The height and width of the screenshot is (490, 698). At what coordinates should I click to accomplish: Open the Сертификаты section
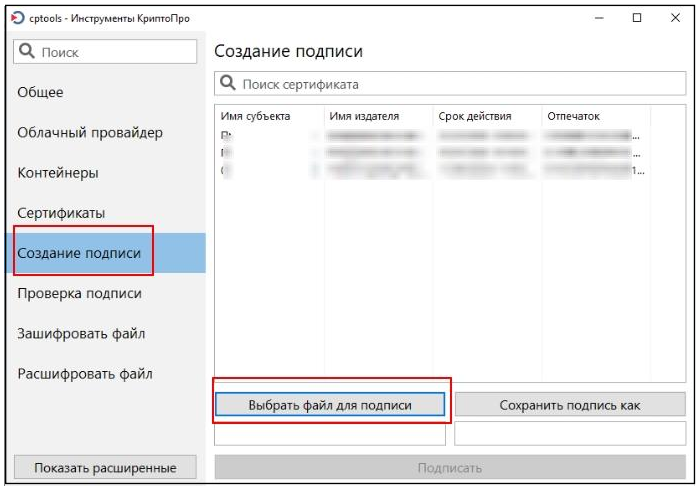pyautogui.click(x=61, y=213)
